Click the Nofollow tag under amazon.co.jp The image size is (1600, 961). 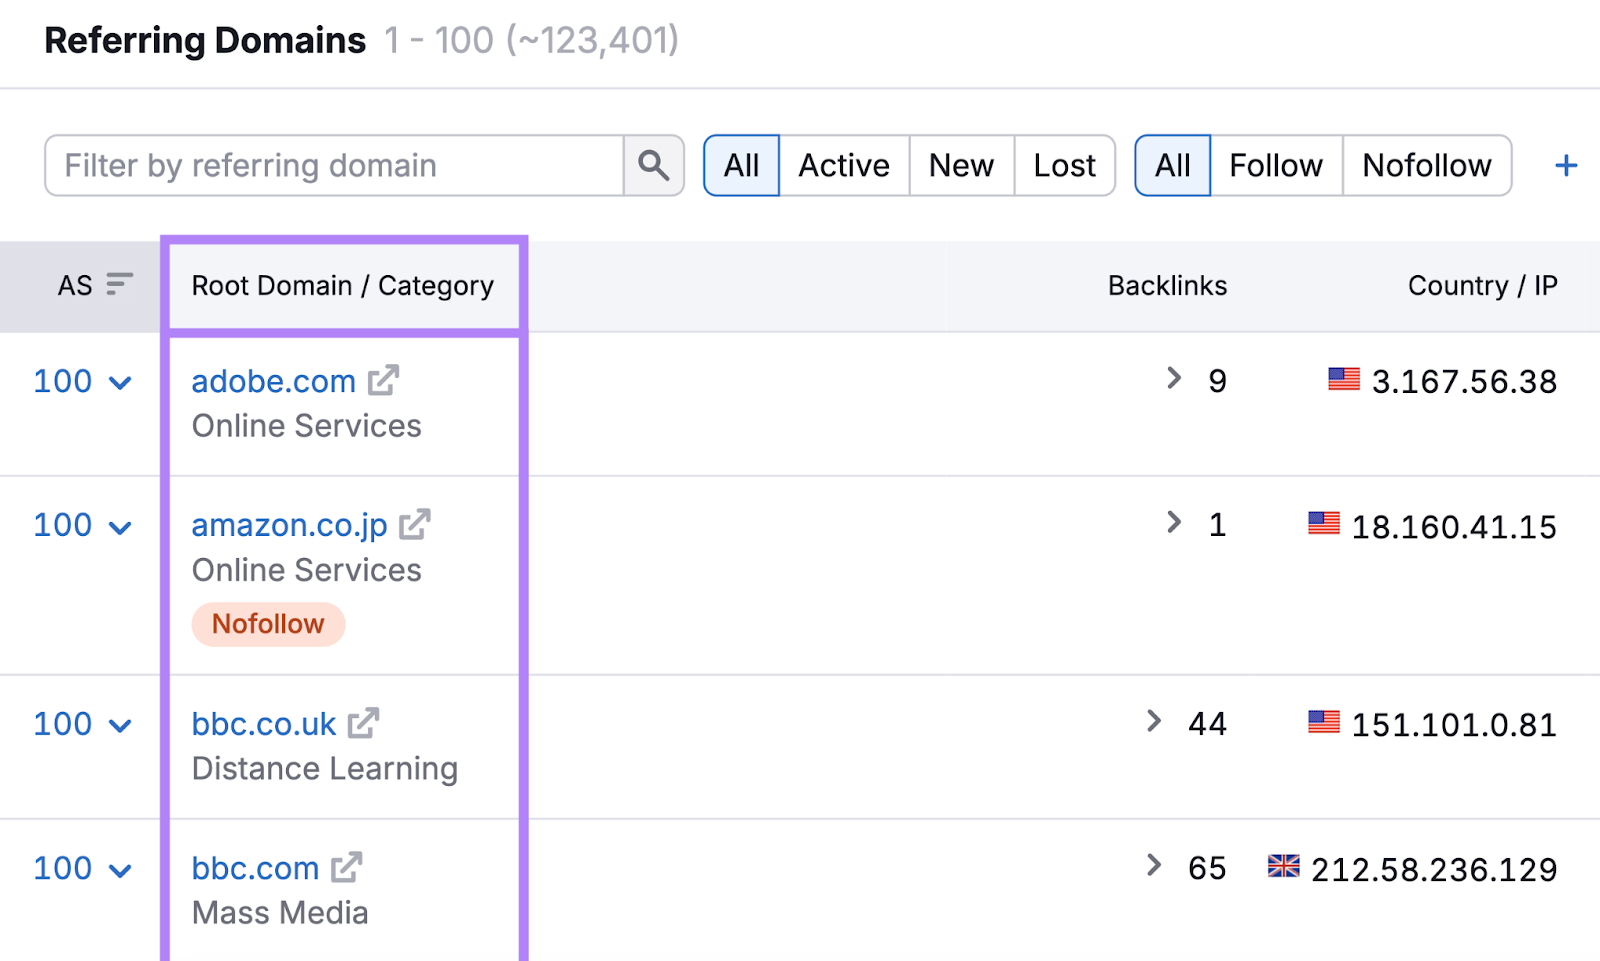click(268, 624)
